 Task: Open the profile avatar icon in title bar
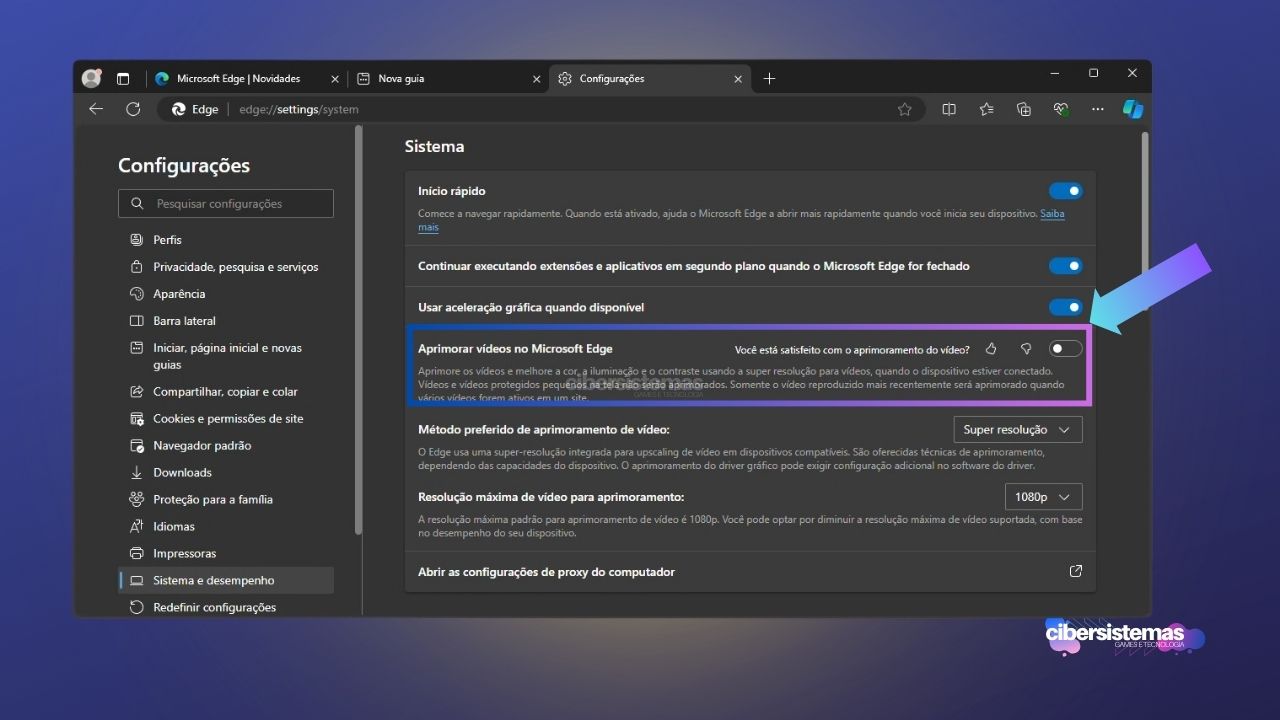91,78
